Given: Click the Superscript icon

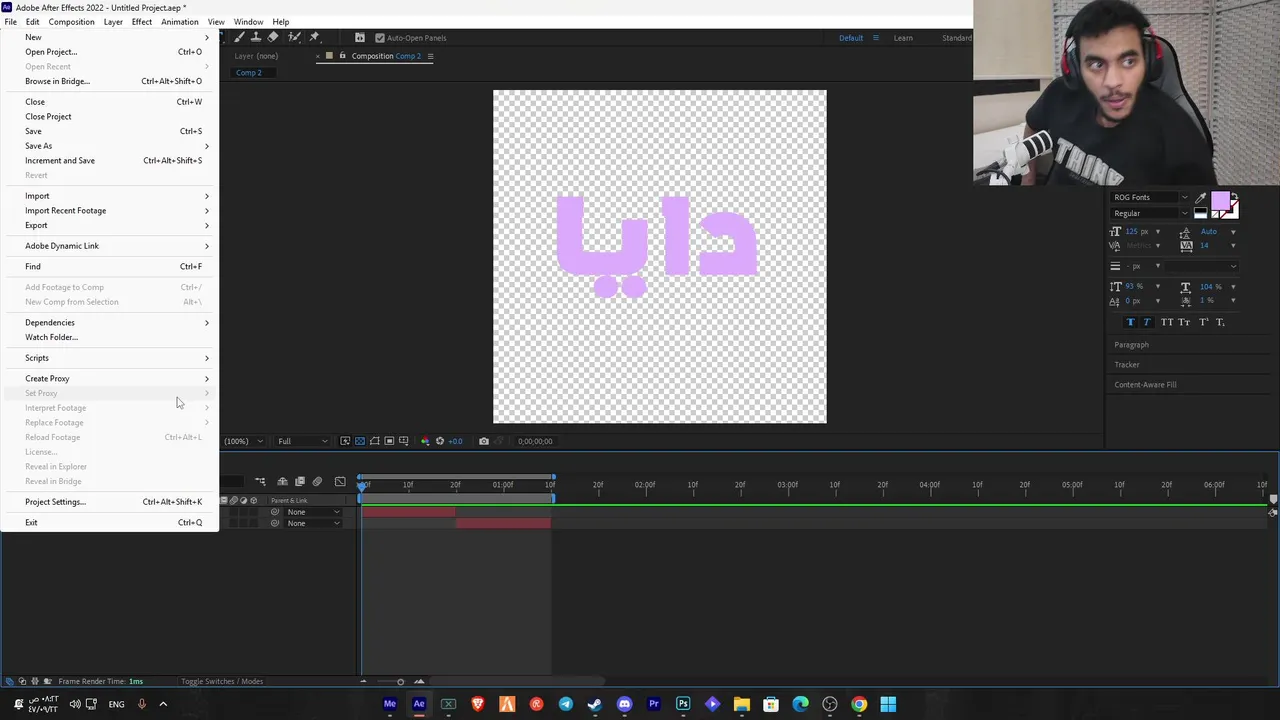Looking at the screenshot, I should click(x=1204, y=322).
